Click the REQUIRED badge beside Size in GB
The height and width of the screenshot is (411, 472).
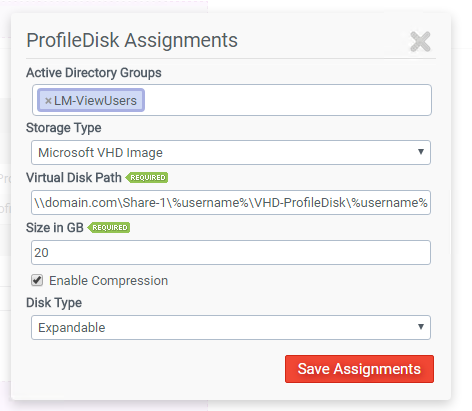point(109,228)
